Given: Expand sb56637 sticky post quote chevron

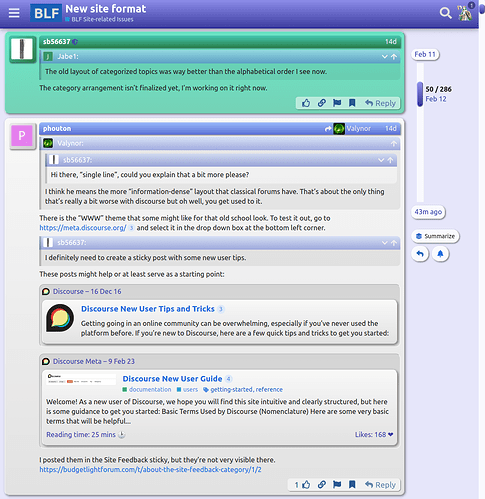Looking at the screenshot, I should [385, 243].
